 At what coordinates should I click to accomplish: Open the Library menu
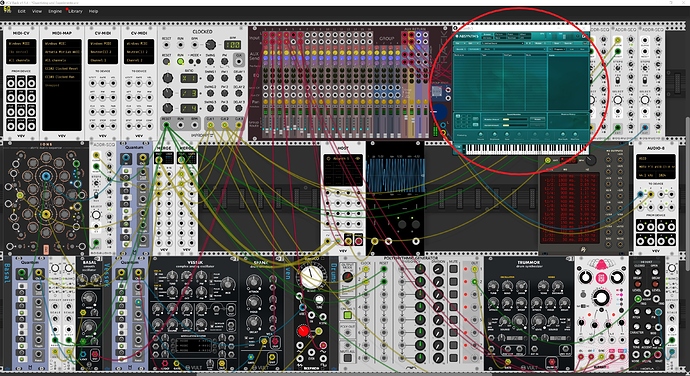point(75,11)
